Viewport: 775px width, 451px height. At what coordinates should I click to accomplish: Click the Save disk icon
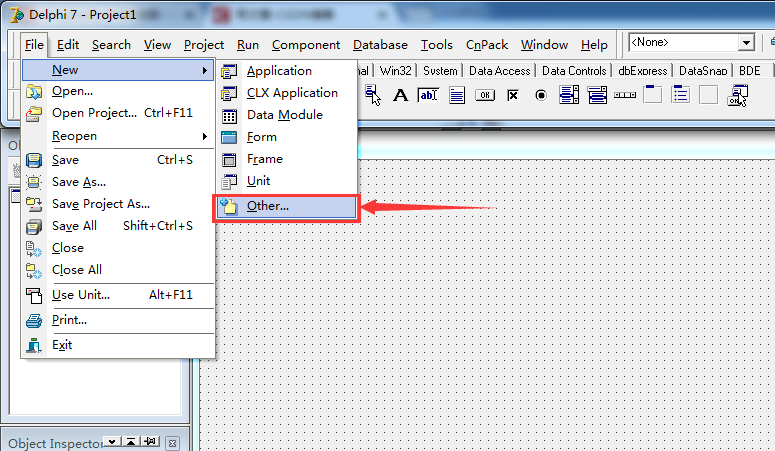34,160
